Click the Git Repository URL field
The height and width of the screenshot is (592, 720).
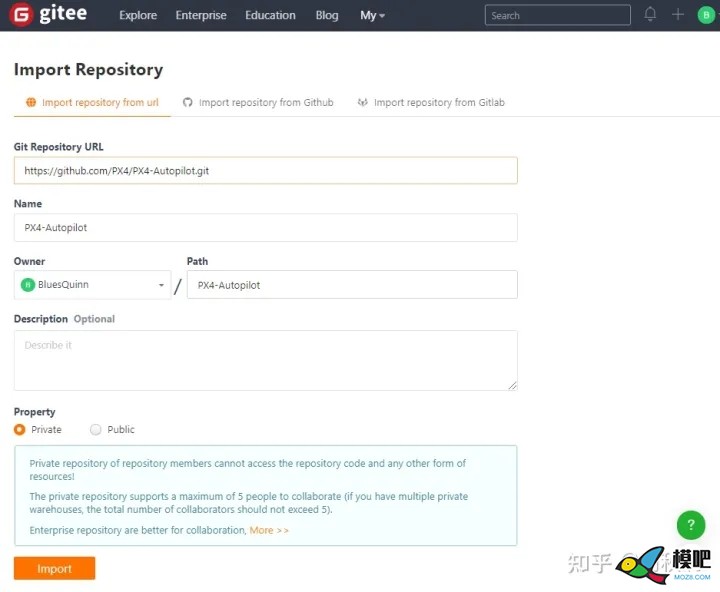click(265, 170)
